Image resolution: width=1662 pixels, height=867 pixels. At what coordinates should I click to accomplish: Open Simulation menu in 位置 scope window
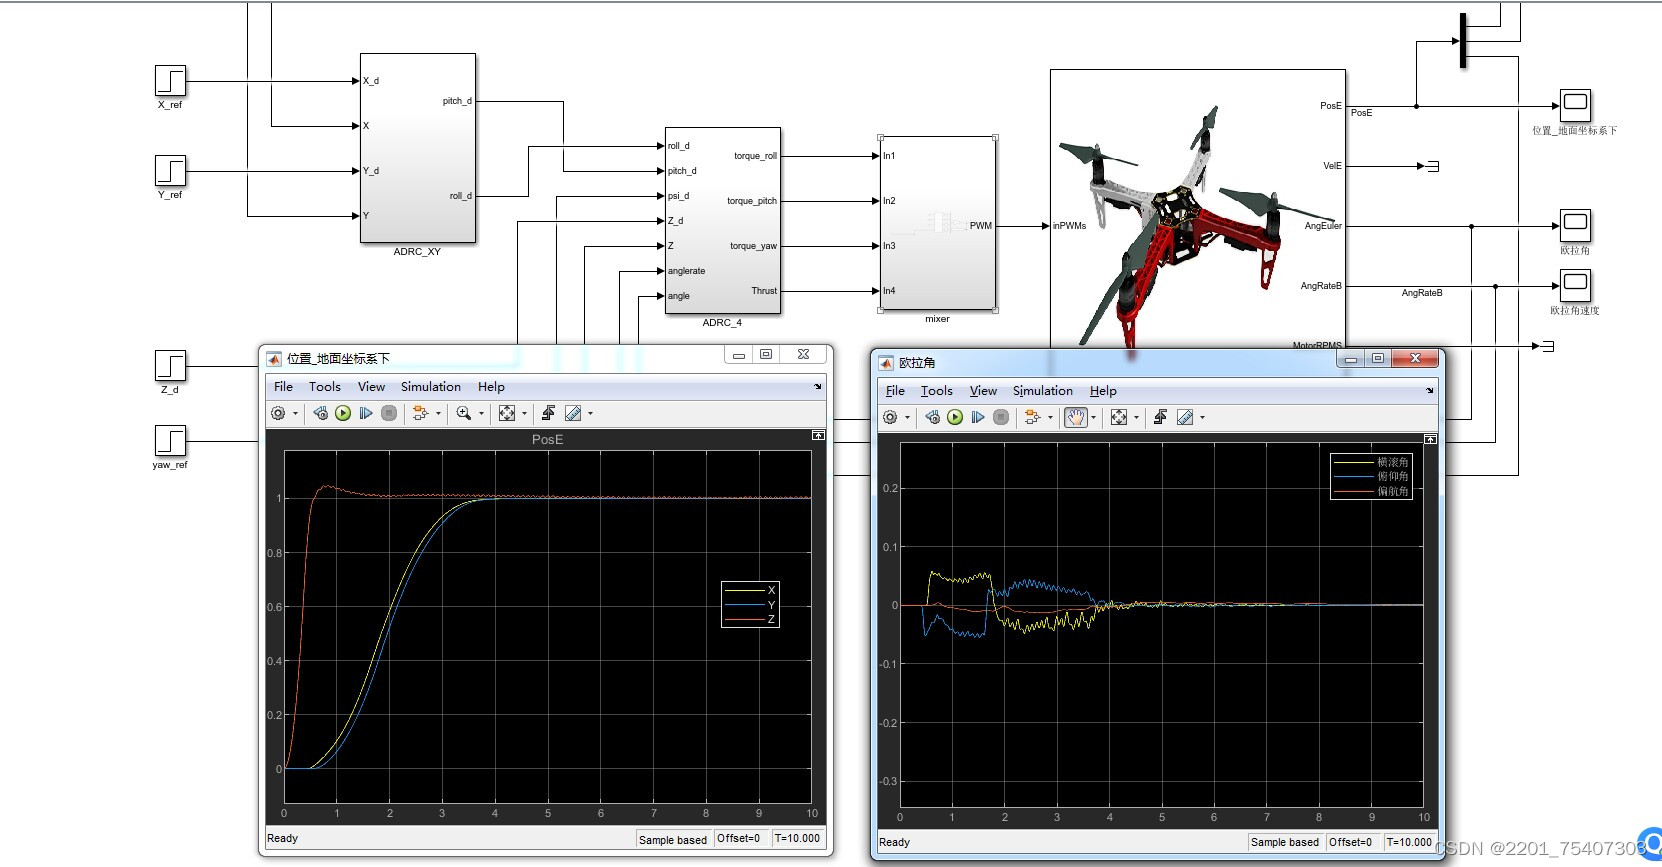point(431,387)
